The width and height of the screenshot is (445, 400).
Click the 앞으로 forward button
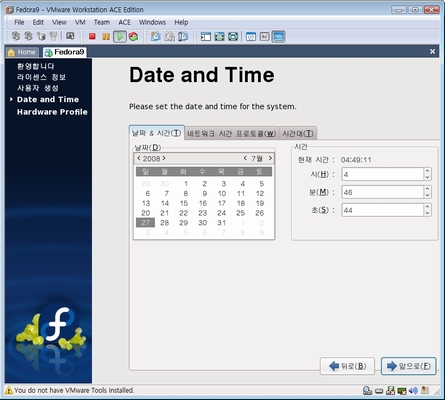408,366
